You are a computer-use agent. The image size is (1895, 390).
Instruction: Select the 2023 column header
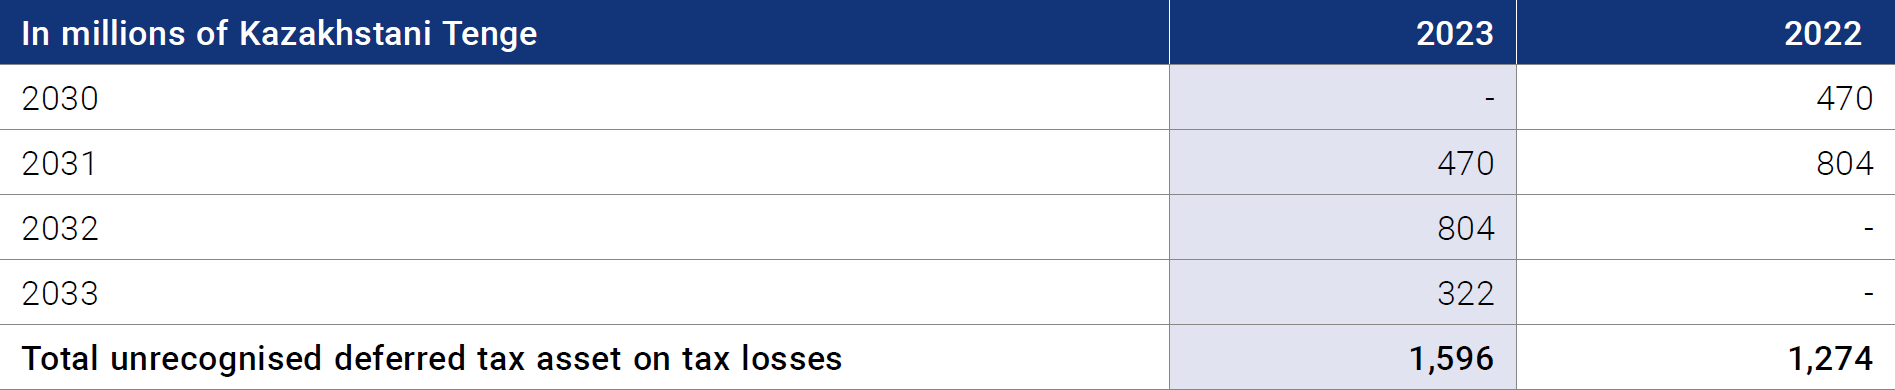click(x=1454, y=34)
